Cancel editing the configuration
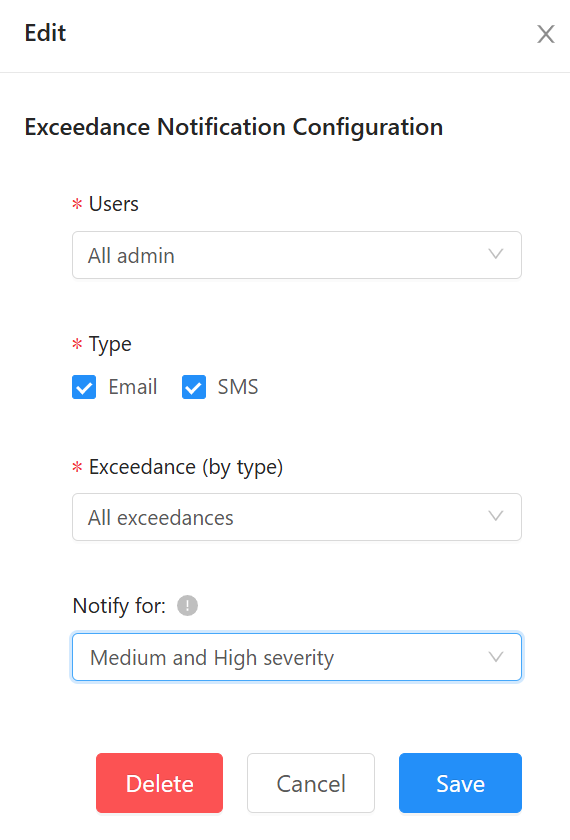Image resolution: width=570 pixels, height=840 pixels. point(311,783)
